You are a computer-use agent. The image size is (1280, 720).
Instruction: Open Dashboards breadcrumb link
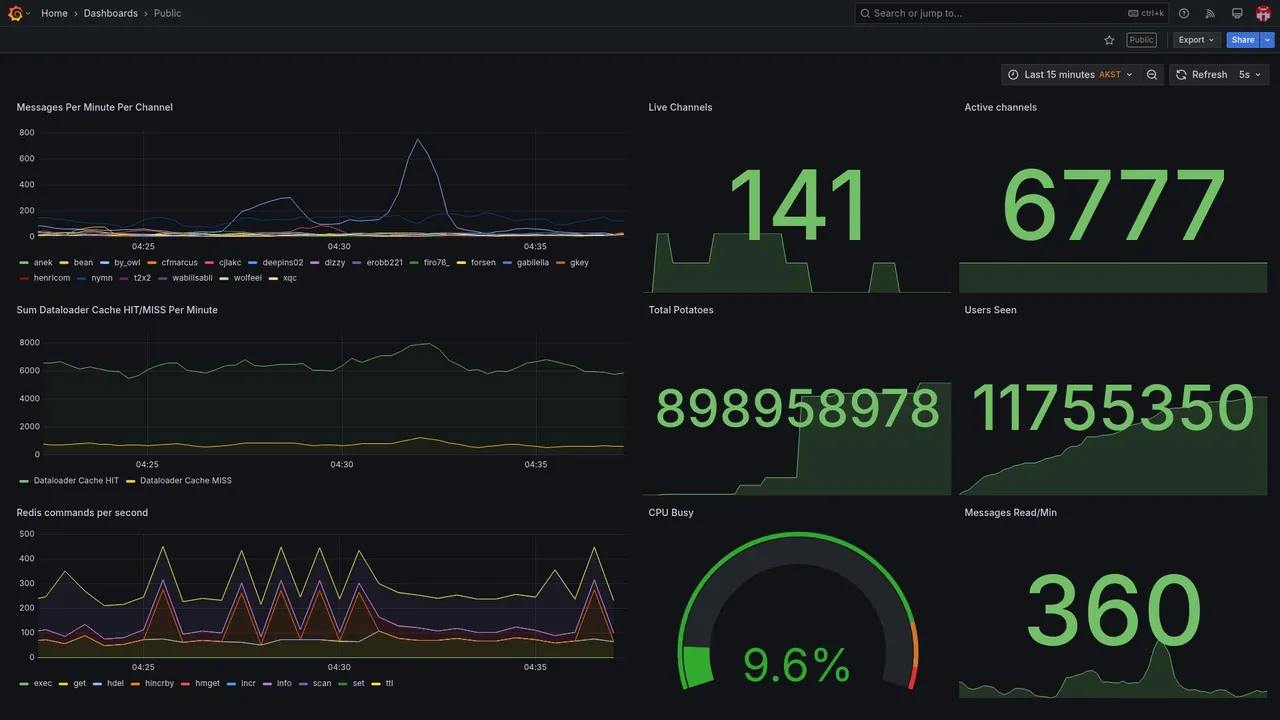click(x=111, y=13)
